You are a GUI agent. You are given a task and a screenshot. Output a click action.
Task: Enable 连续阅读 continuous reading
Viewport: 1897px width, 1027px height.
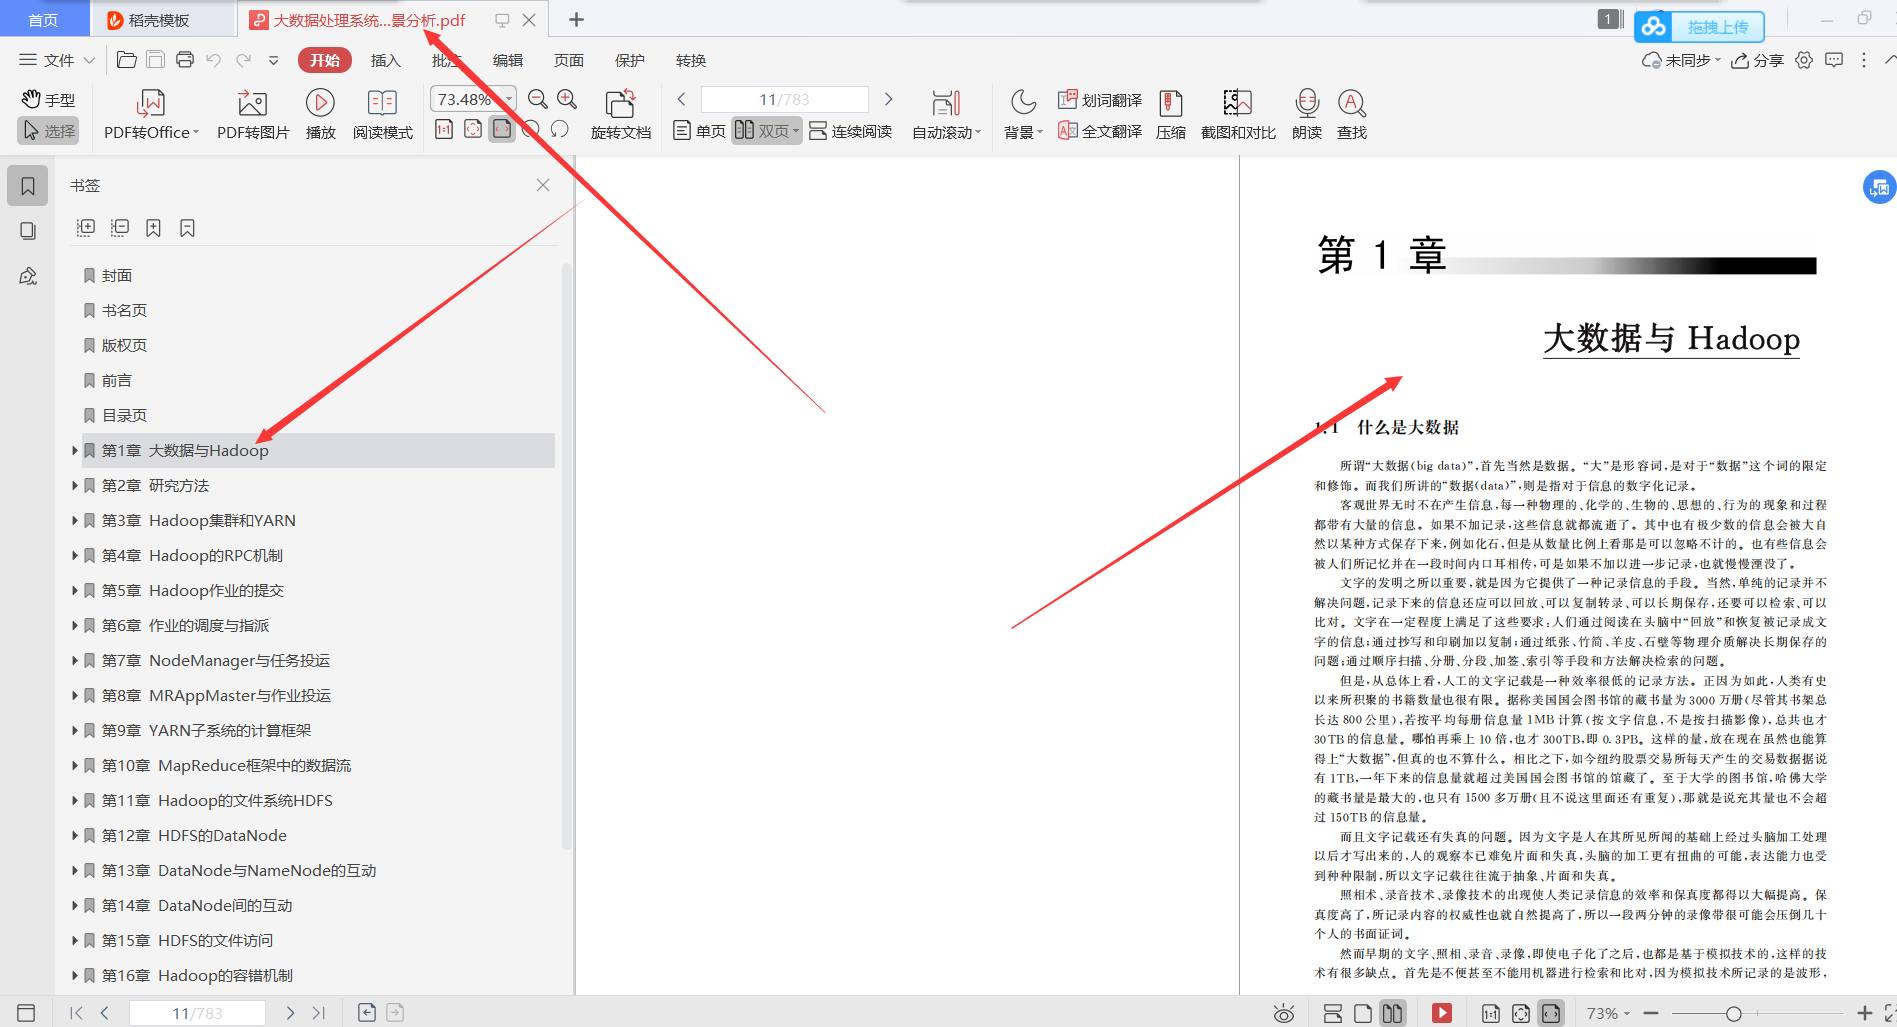coord(850,131)
